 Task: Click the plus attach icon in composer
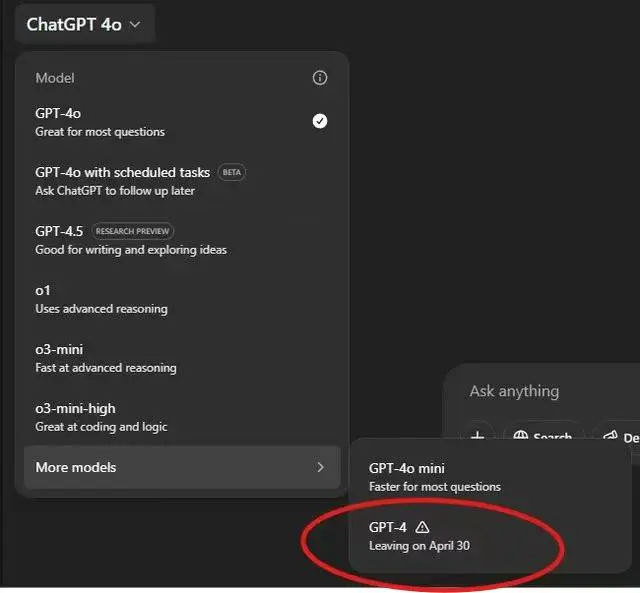[x=478, y=435]
